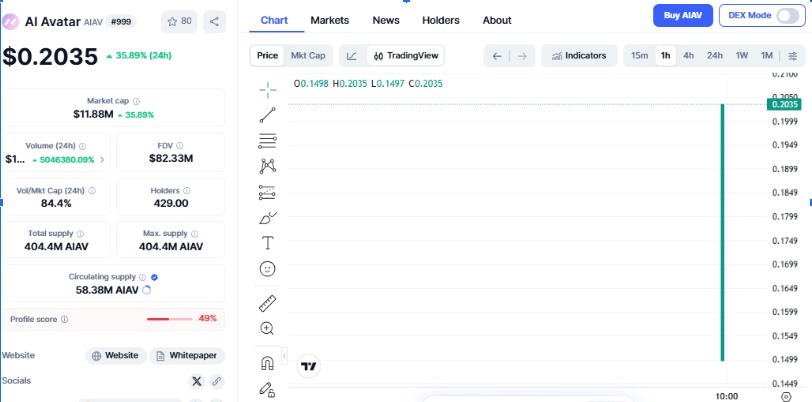Switch to the Markets tab
812x402 pixels.
(x=330, y=20)
